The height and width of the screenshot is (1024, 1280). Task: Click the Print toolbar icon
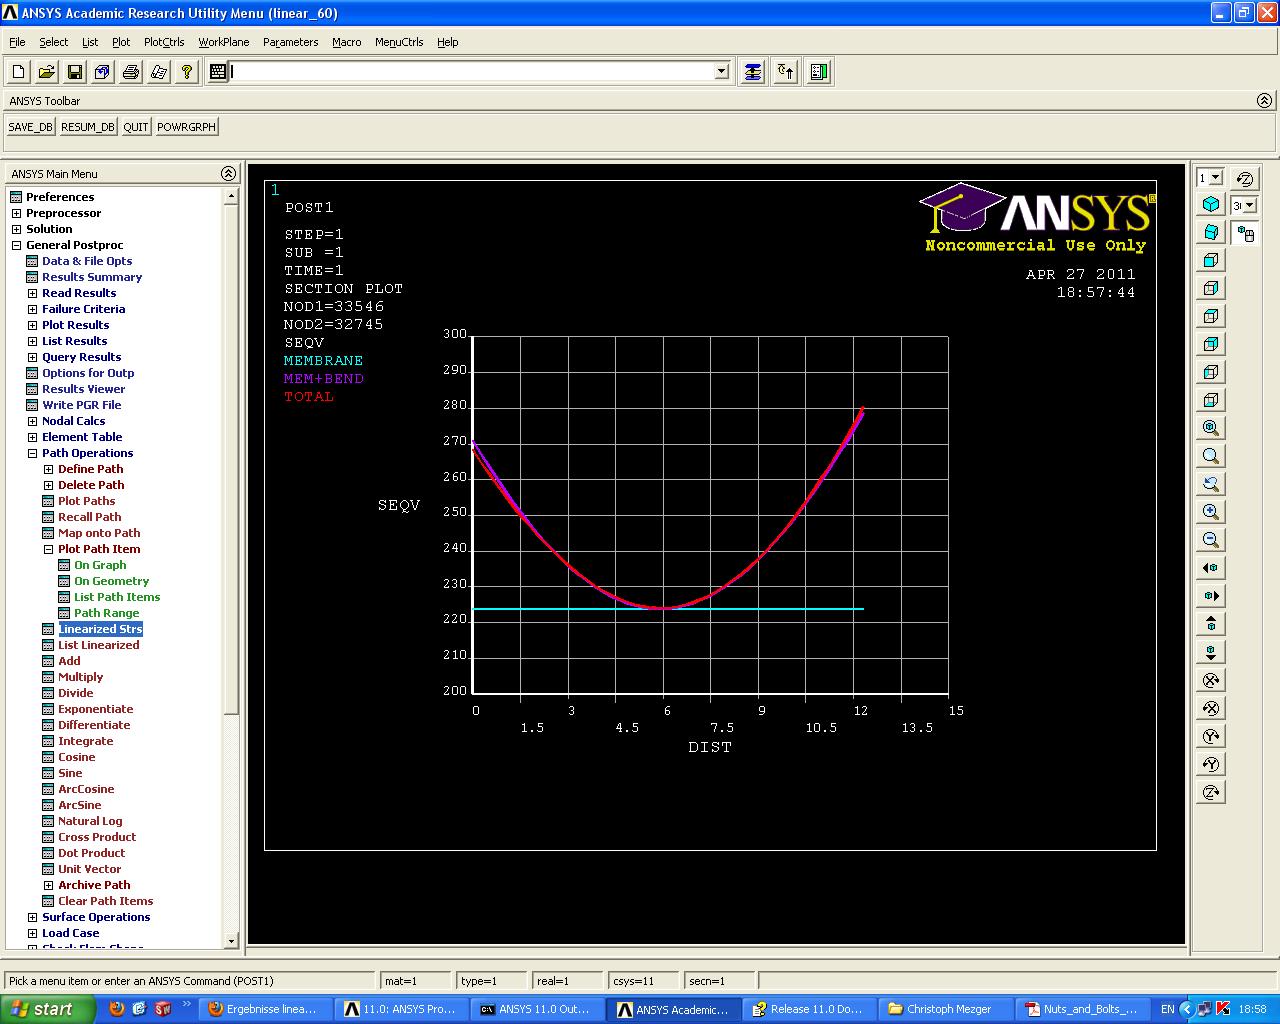click(131, 72)
